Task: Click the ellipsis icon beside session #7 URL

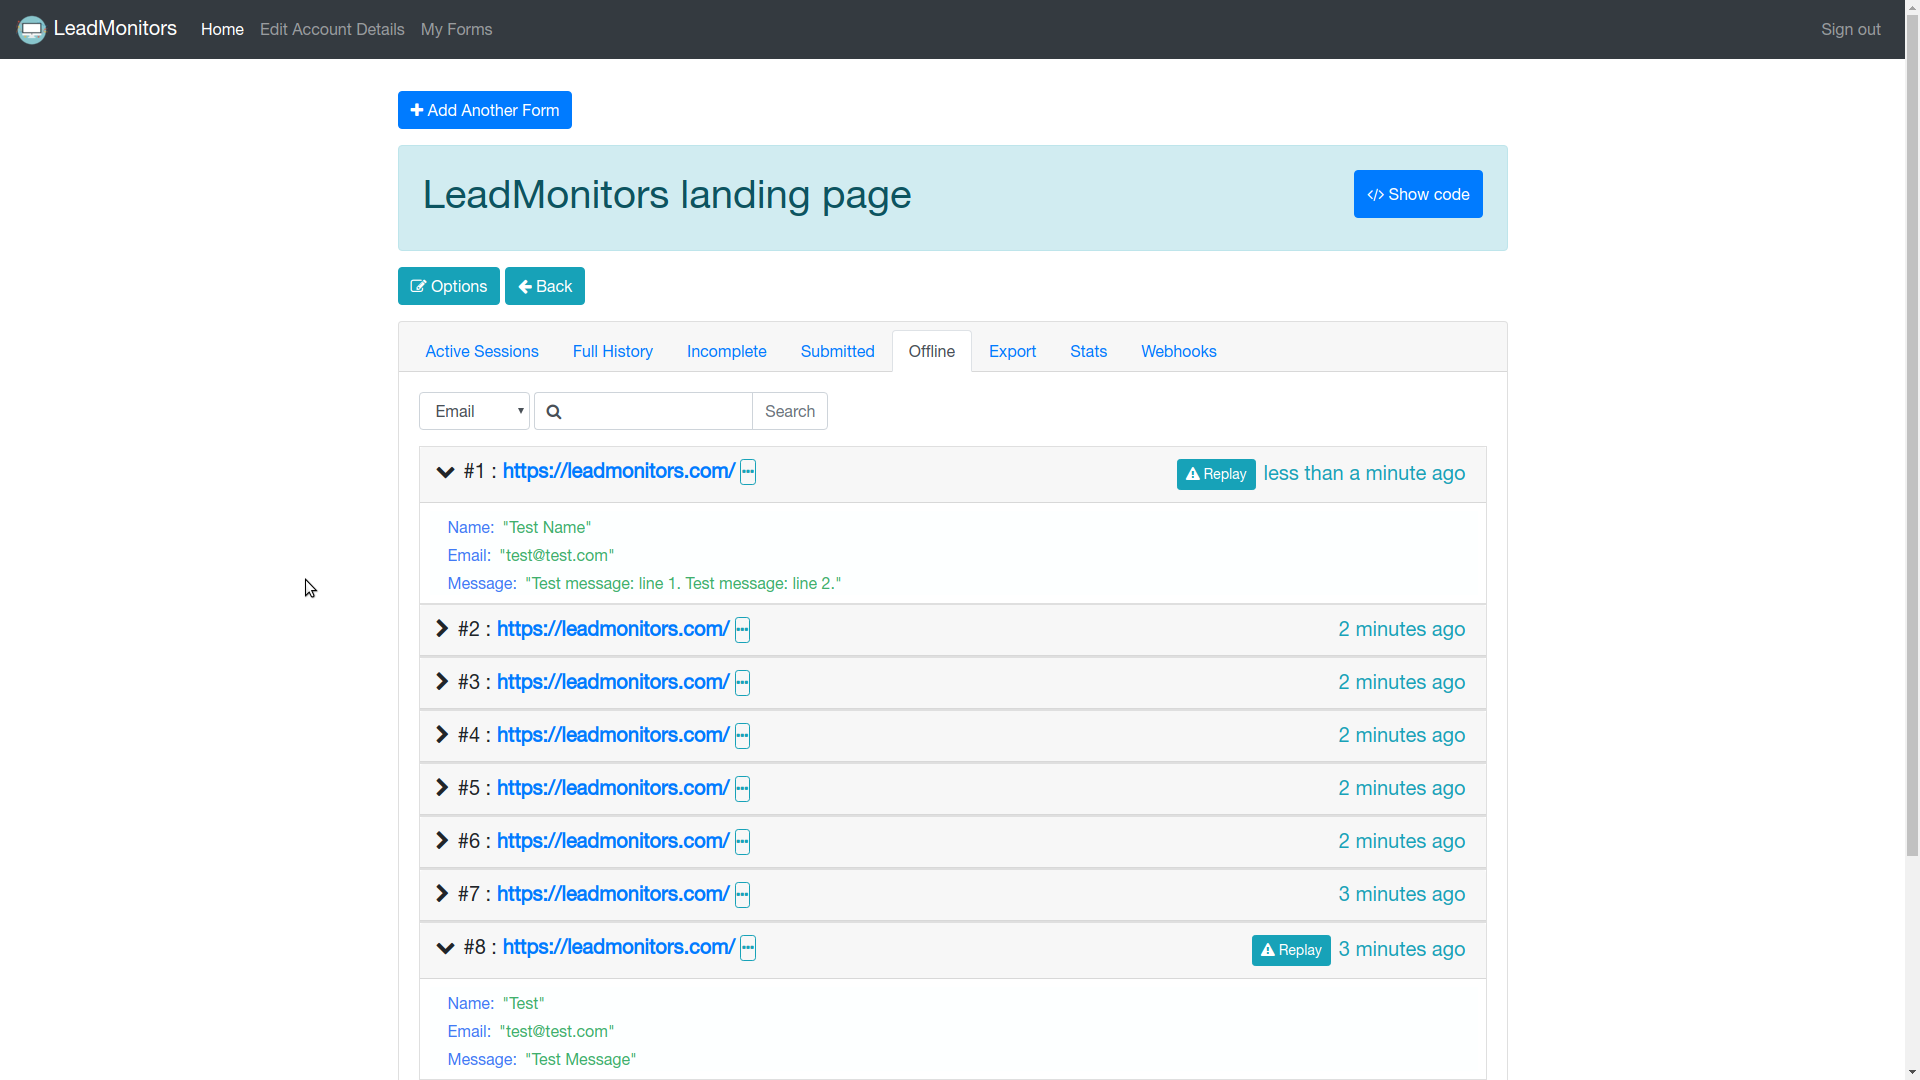Action: 742,895
